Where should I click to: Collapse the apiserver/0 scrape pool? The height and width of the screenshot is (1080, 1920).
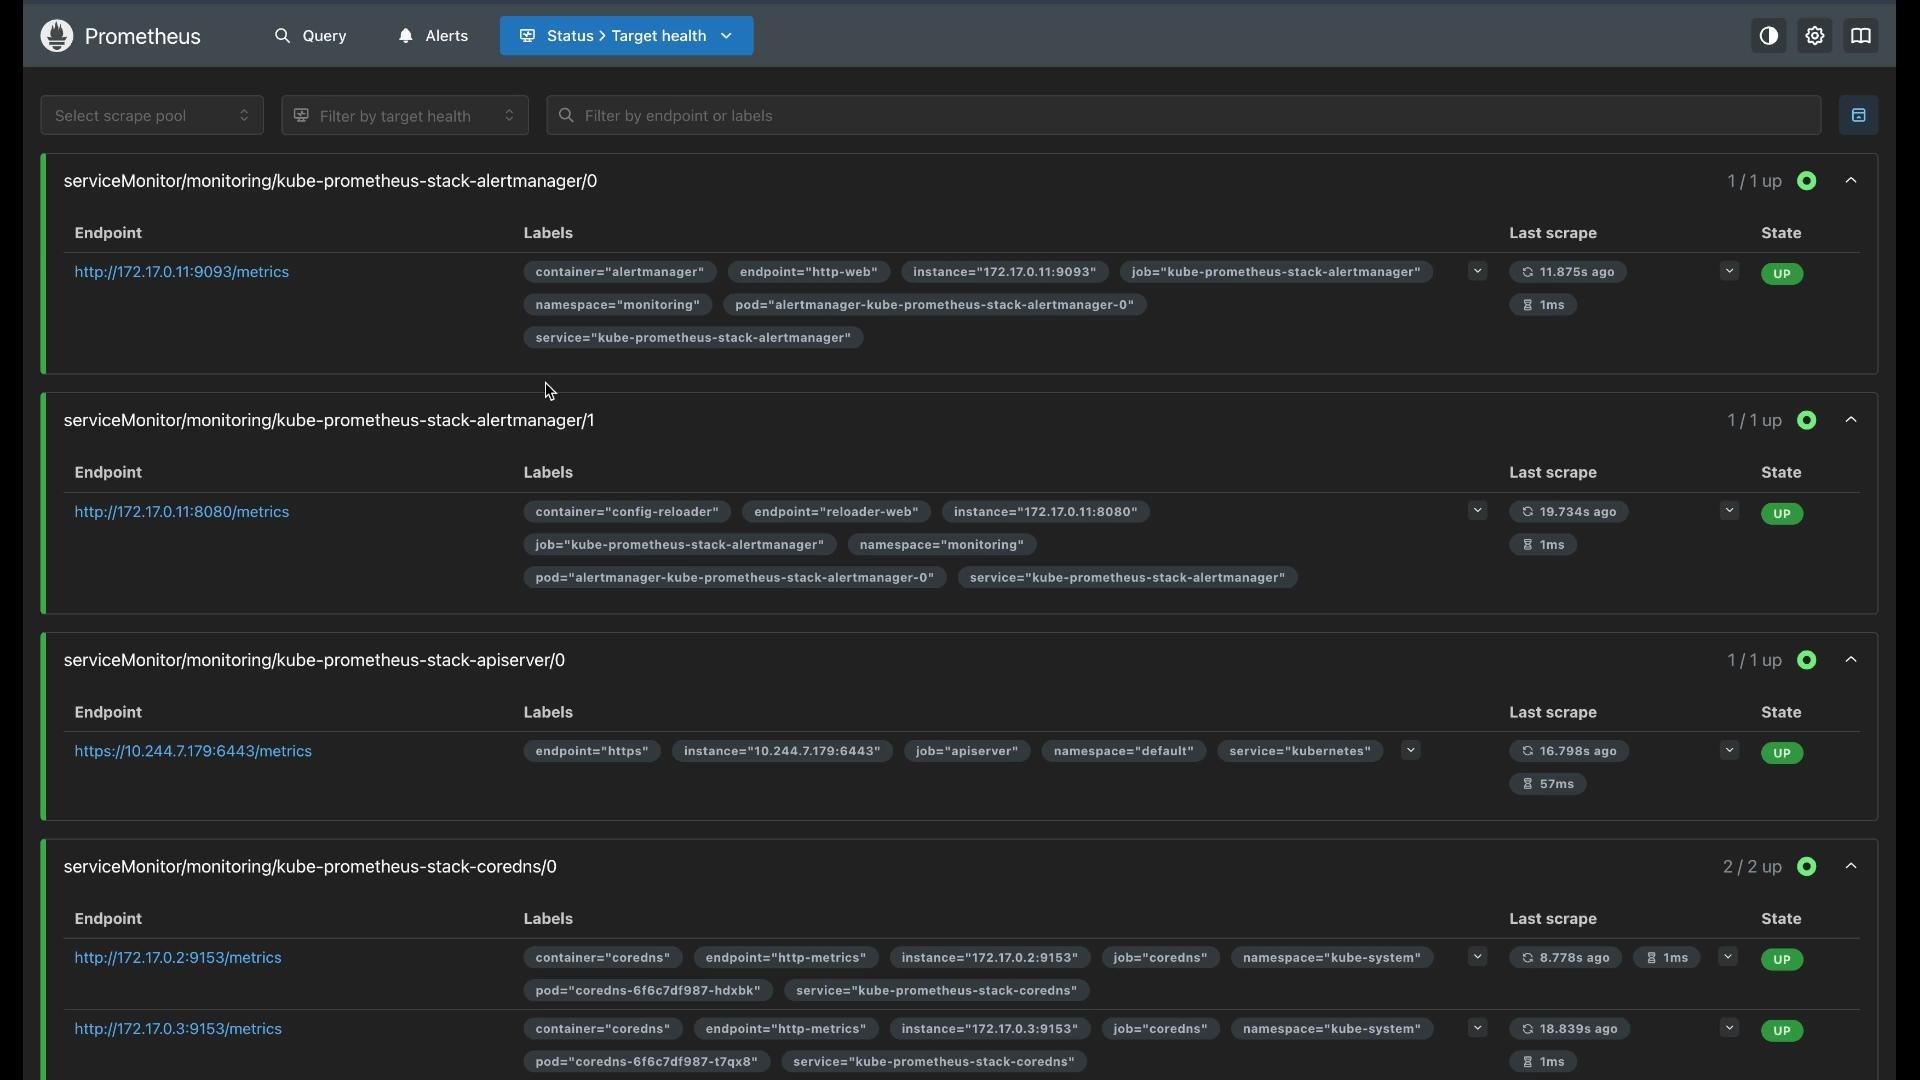[1852, 661]
